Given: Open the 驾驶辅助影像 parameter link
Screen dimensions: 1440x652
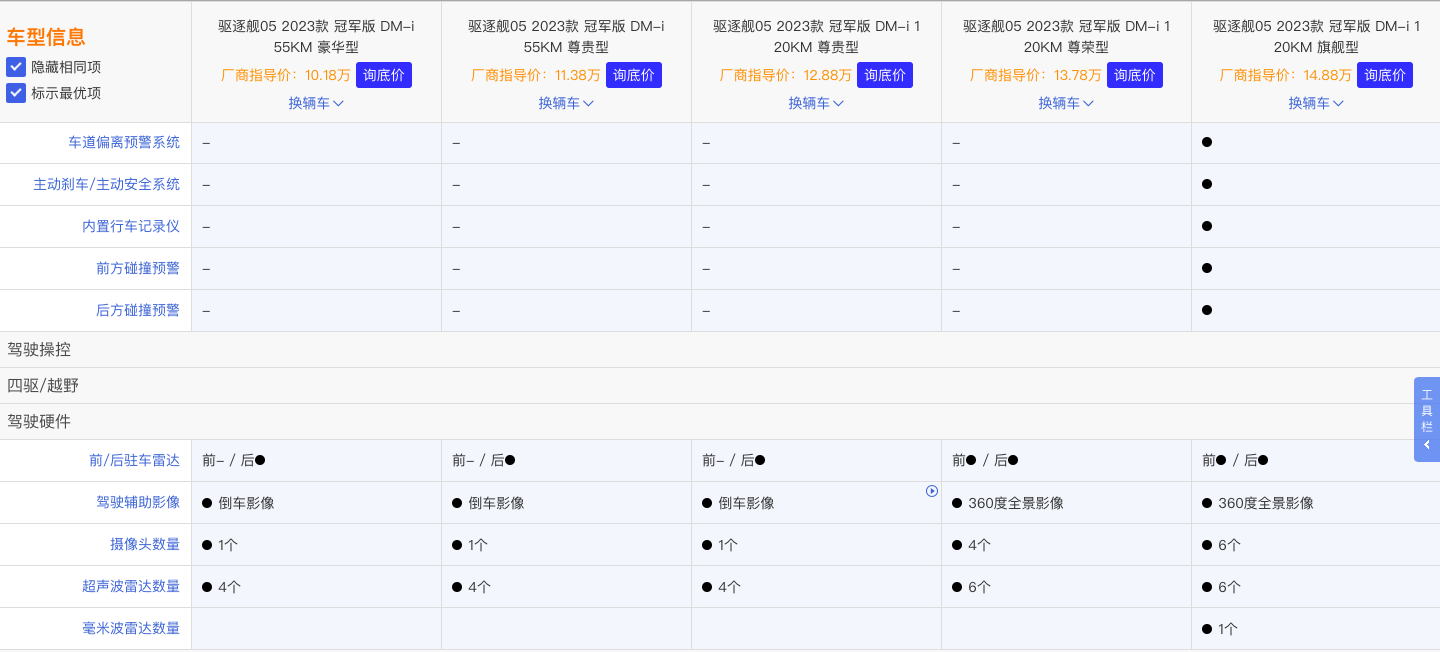Looking at the screenshot, I should point(138,503).
